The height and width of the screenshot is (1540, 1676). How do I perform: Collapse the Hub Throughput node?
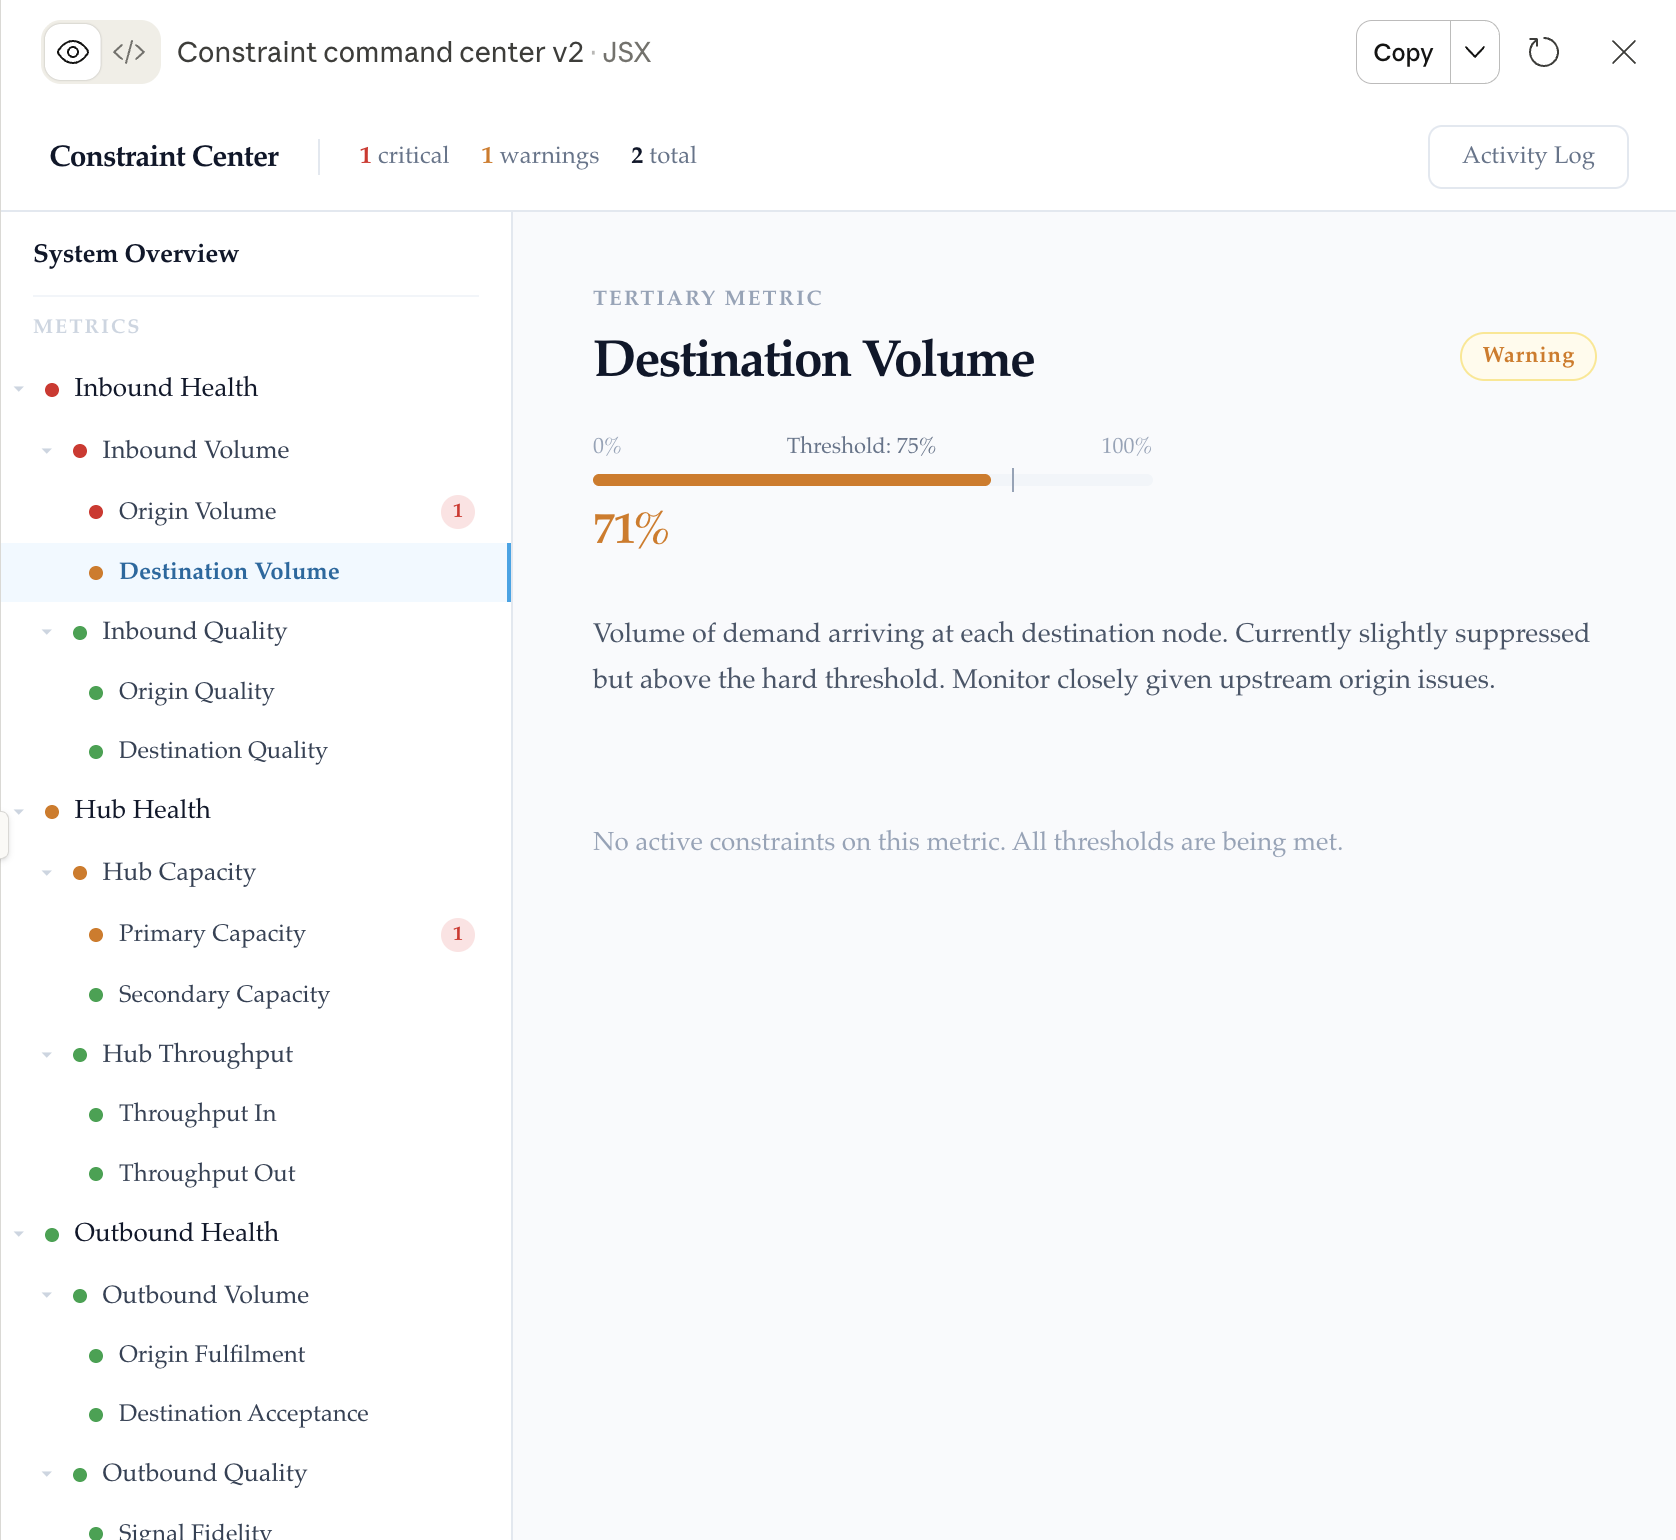coord(47,1055)
